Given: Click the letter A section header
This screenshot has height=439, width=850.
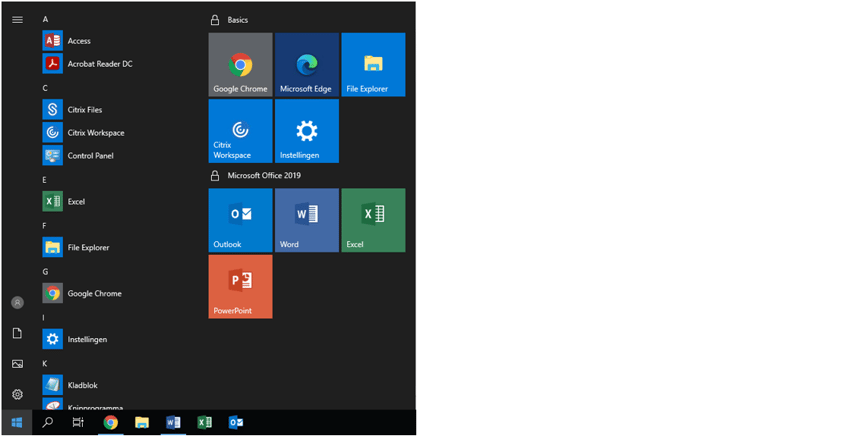Looking at the screenshot, I should tap(46, 19).
